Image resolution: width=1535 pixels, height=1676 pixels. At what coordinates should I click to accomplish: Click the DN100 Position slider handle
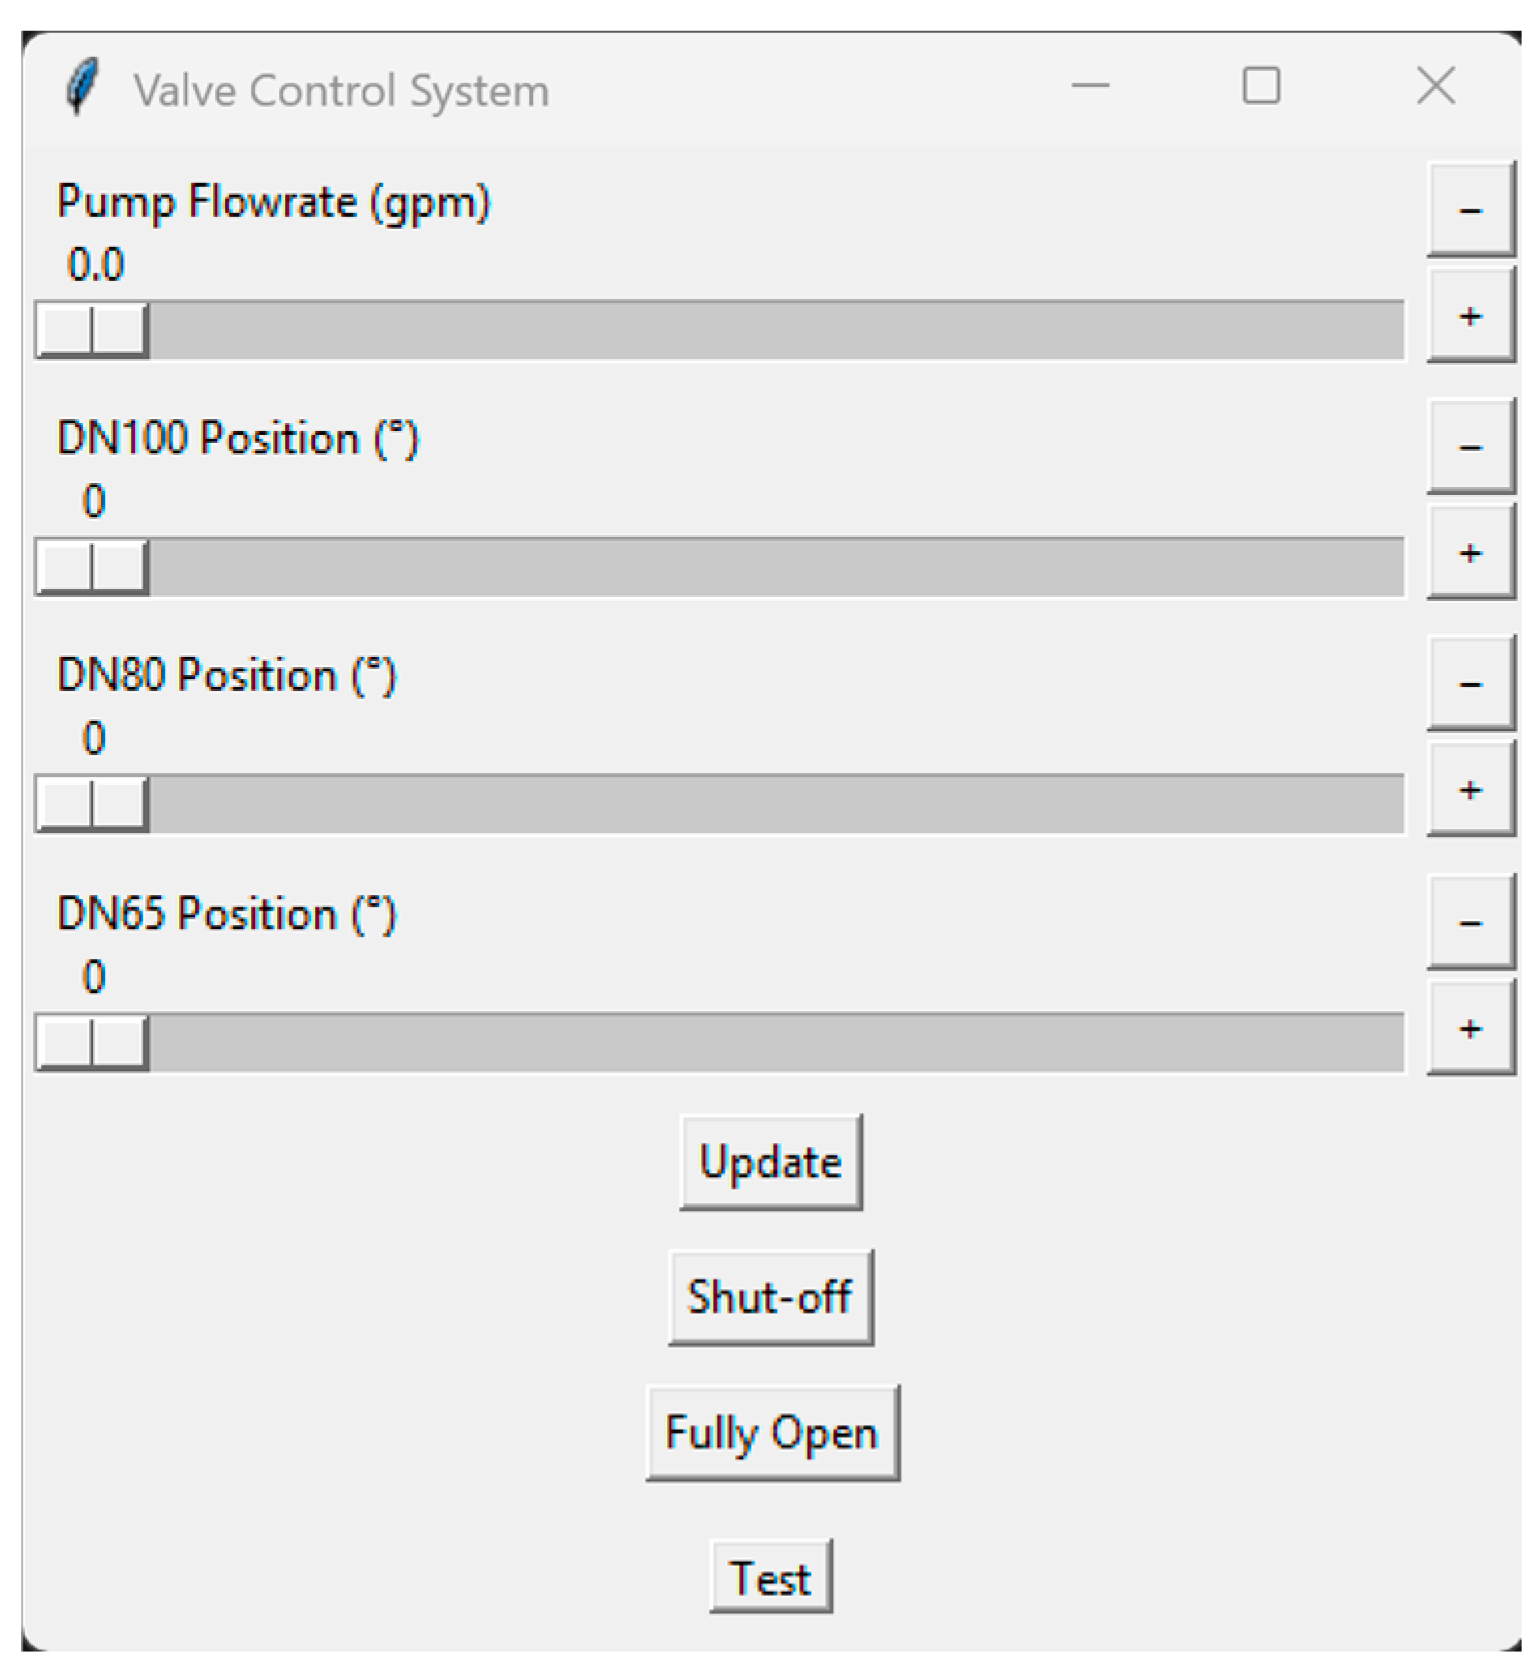coord(92,567)
